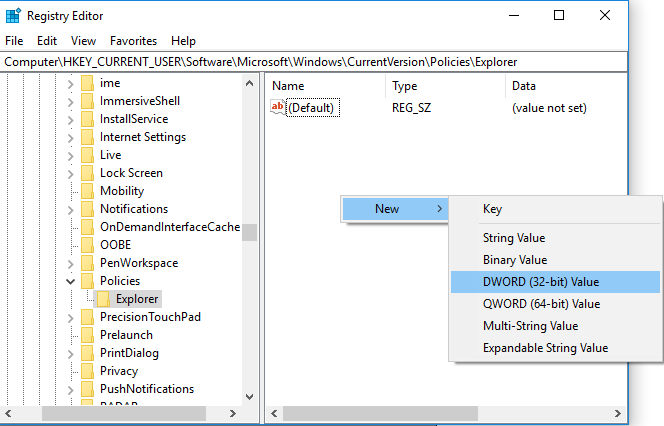664x426 pixels.
Task: Choose Multi-String Value option
Action: tap(555, 326)
